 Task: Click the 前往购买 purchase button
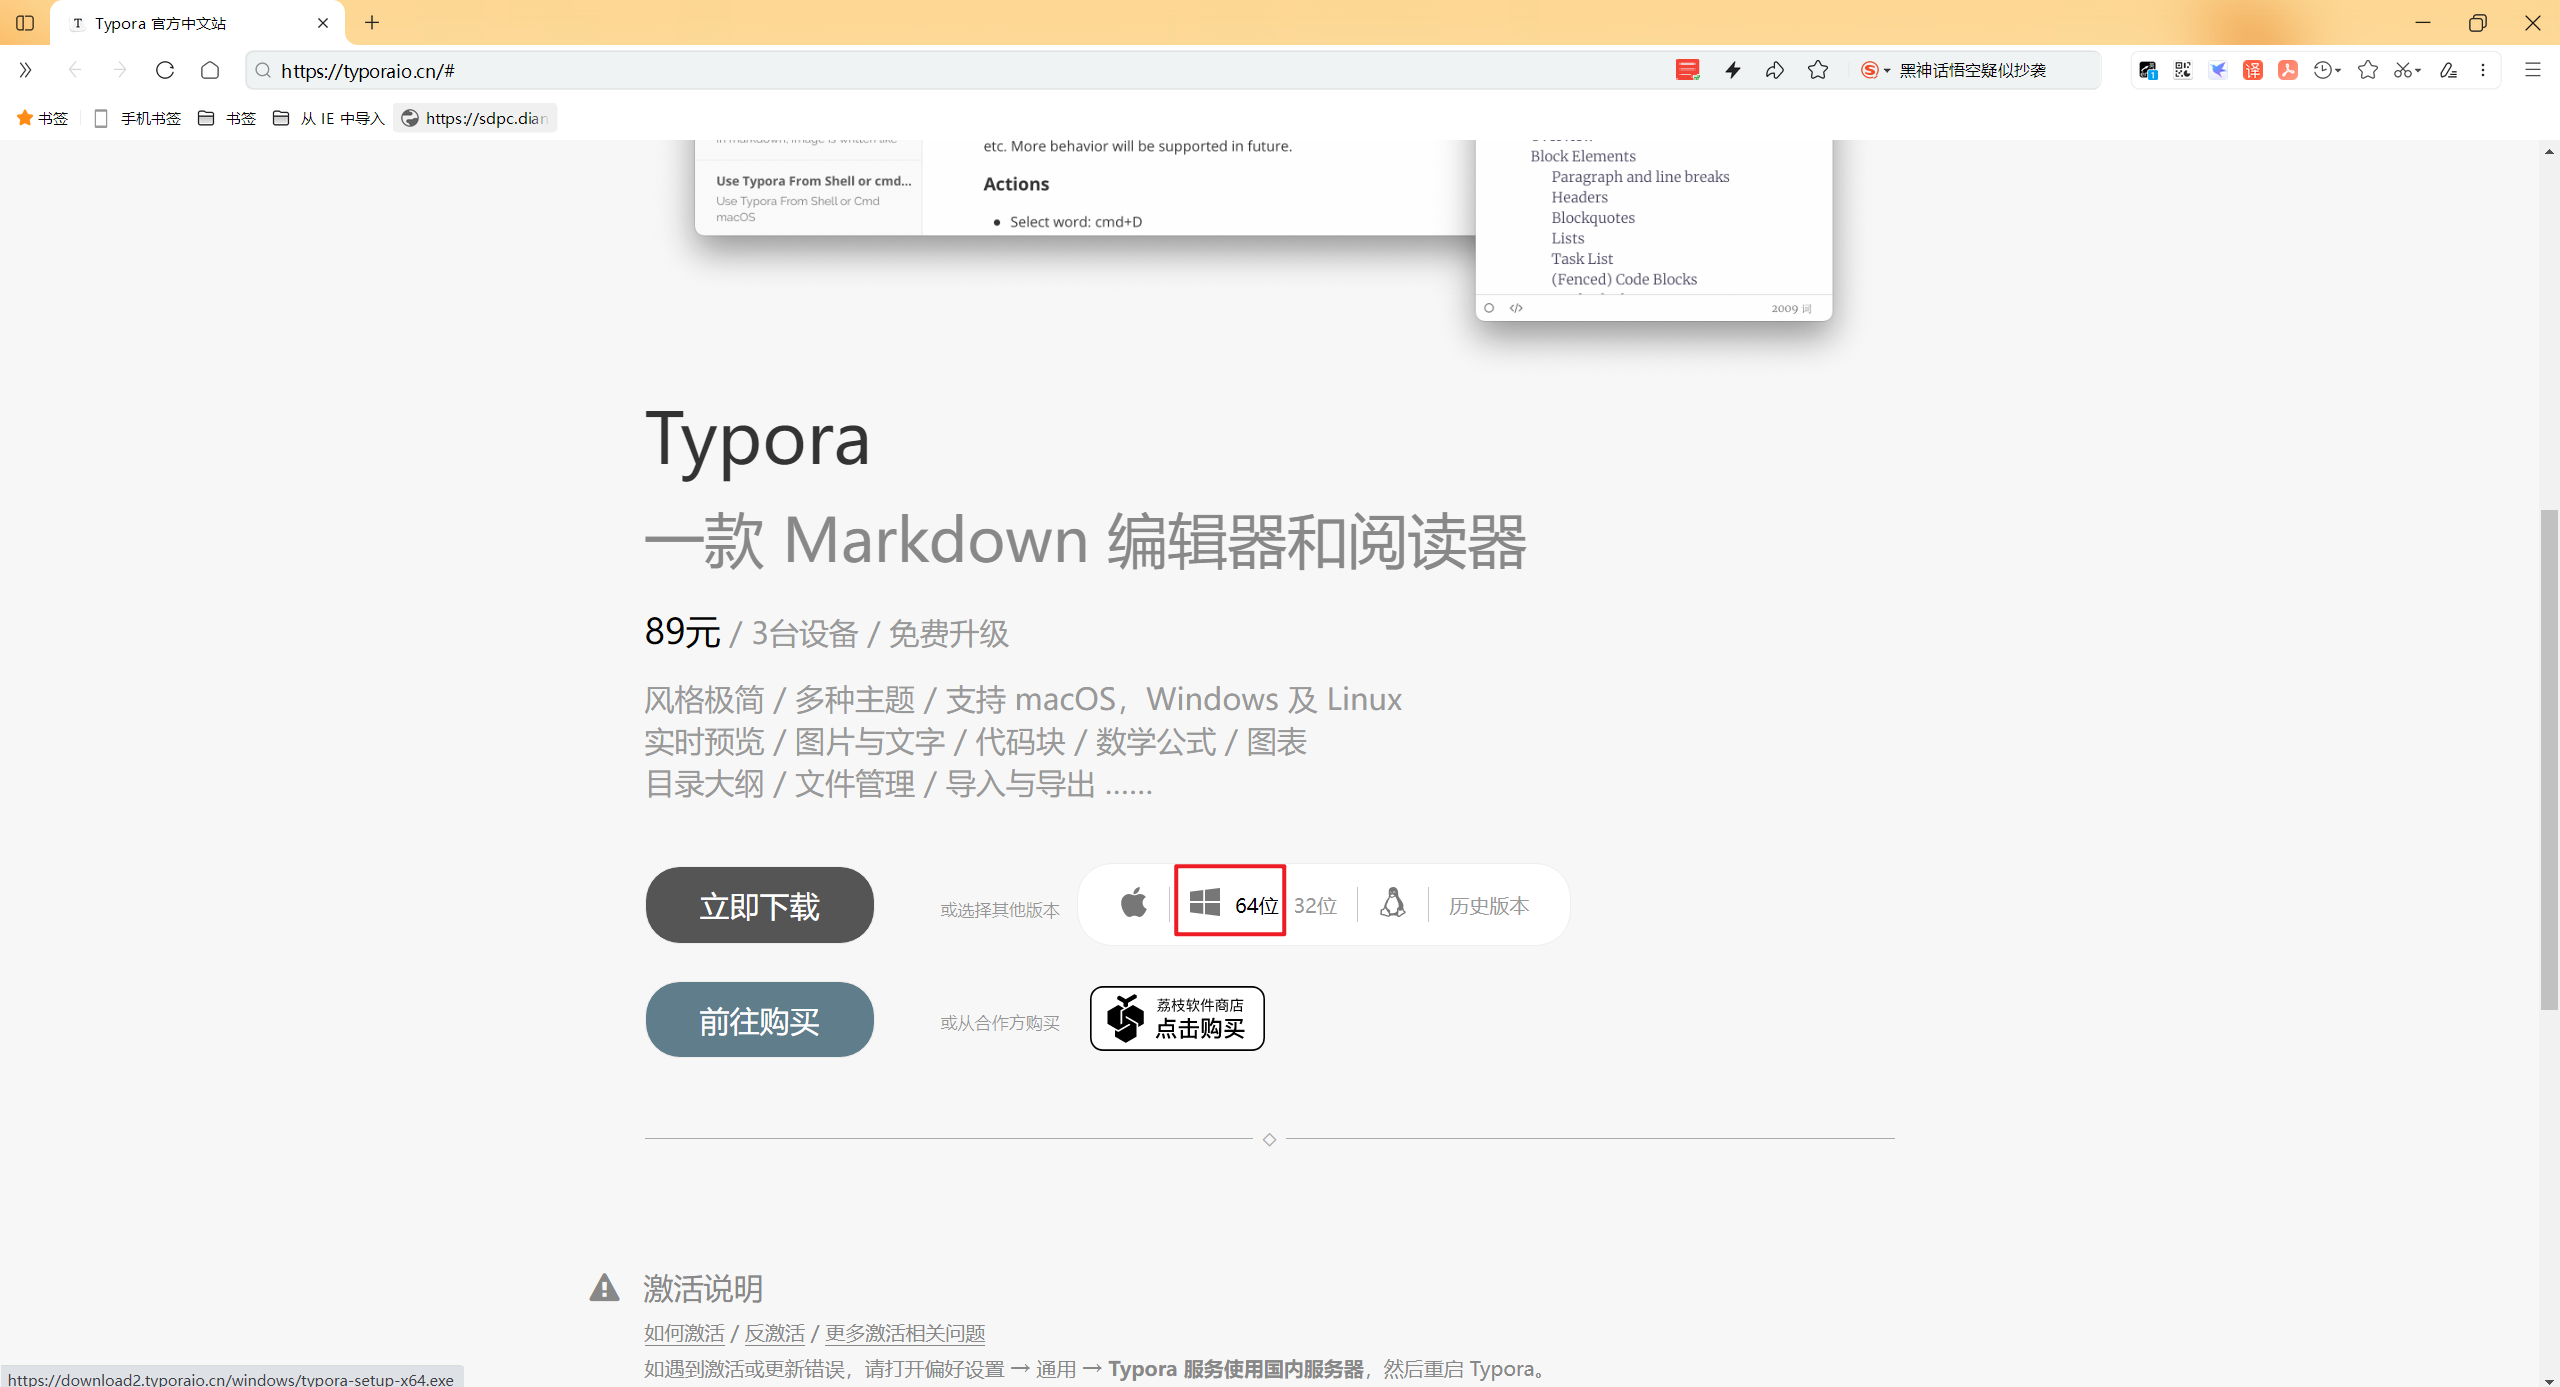click(x=759, y=1020)
